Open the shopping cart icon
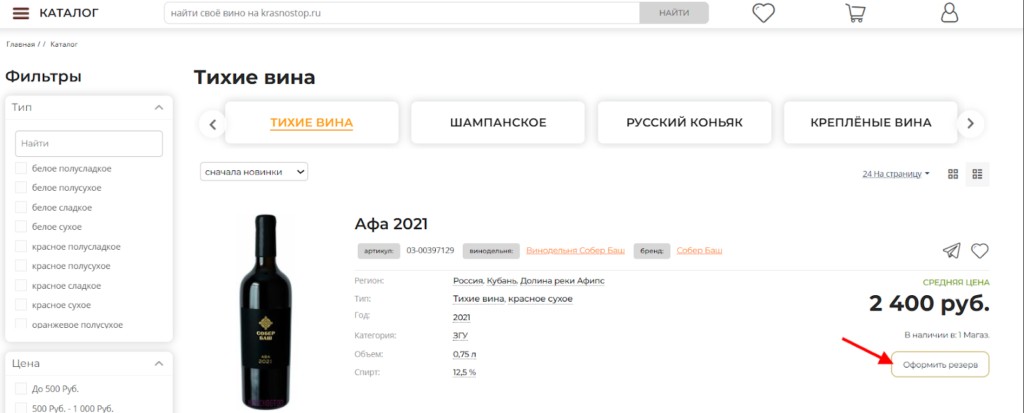 pos(855,13)
